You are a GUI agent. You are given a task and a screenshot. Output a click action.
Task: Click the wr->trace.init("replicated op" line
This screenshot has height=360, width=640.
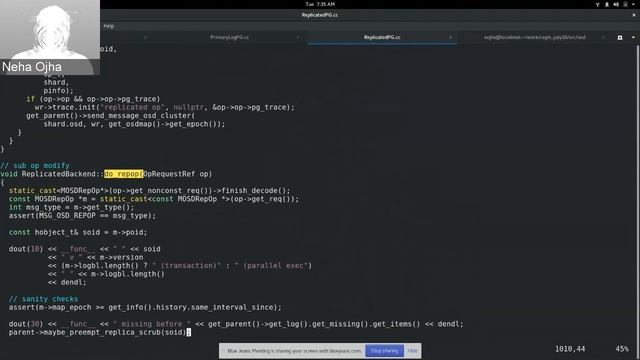[164, 107]
